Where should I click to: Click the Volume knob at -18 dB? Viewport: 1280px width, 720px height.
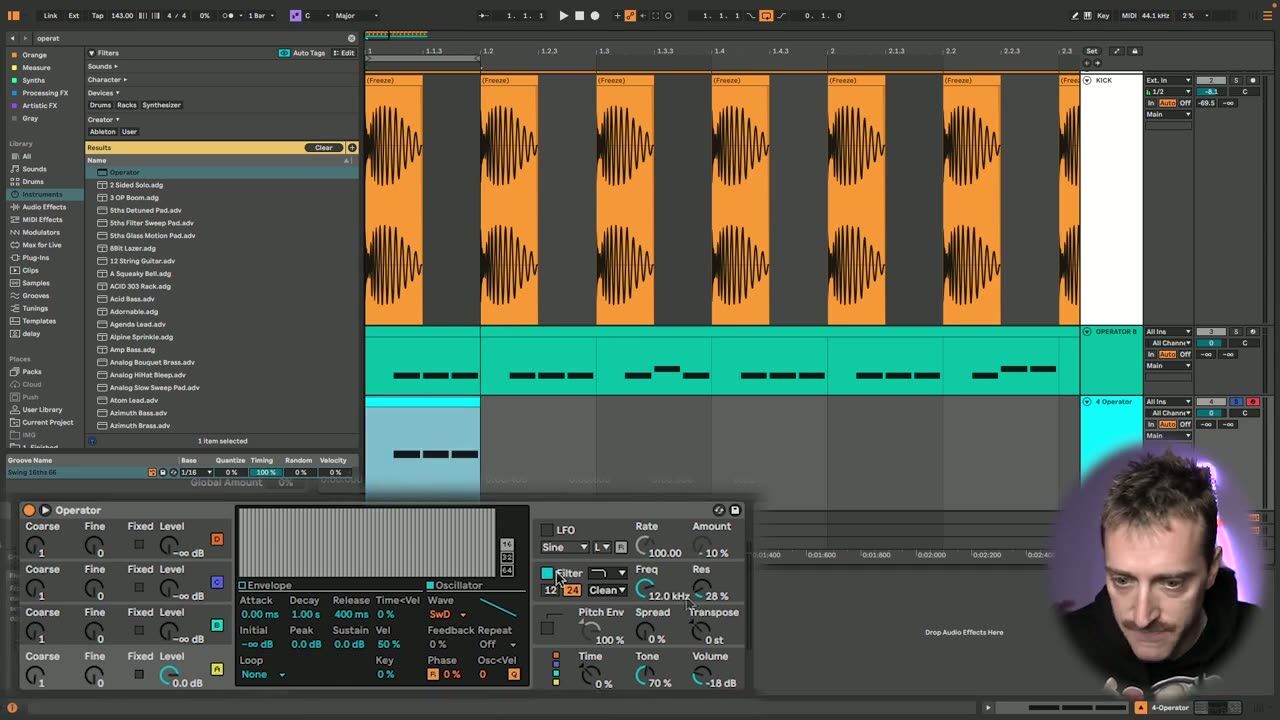pyautogui.click(x=703, y=677)
